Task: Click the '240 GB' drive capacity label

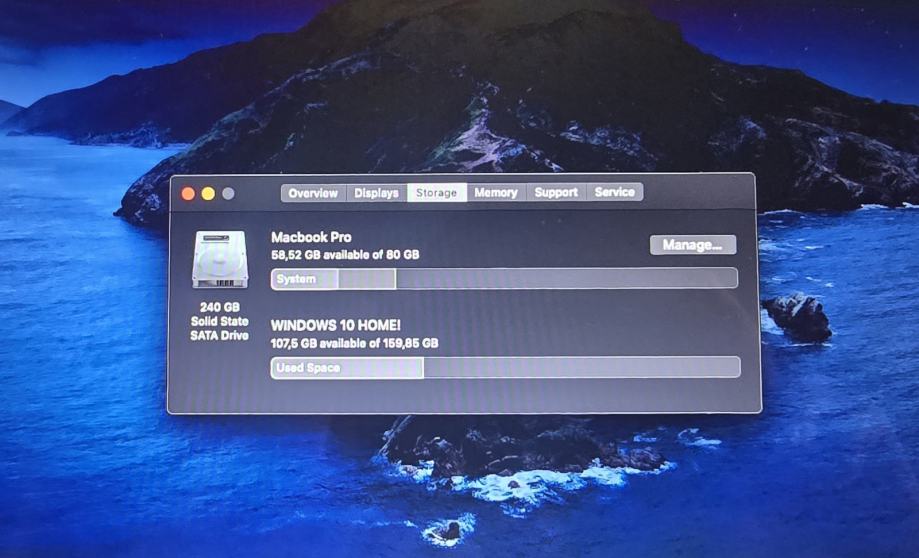Action: coord(220,307)
